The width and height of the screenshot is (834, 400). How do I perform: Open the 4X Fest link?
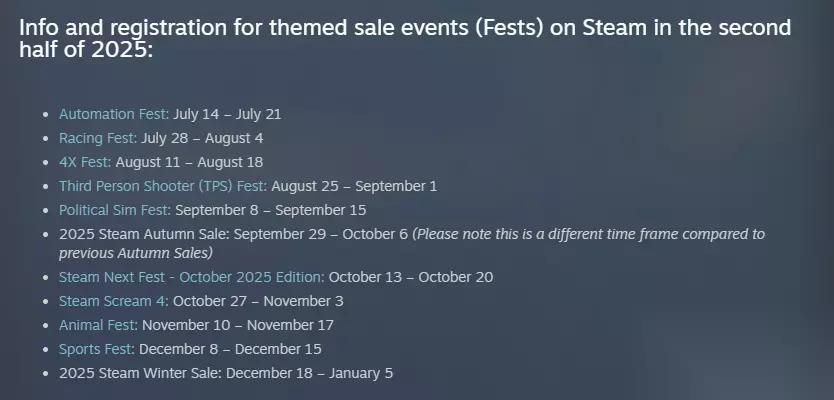85,162
